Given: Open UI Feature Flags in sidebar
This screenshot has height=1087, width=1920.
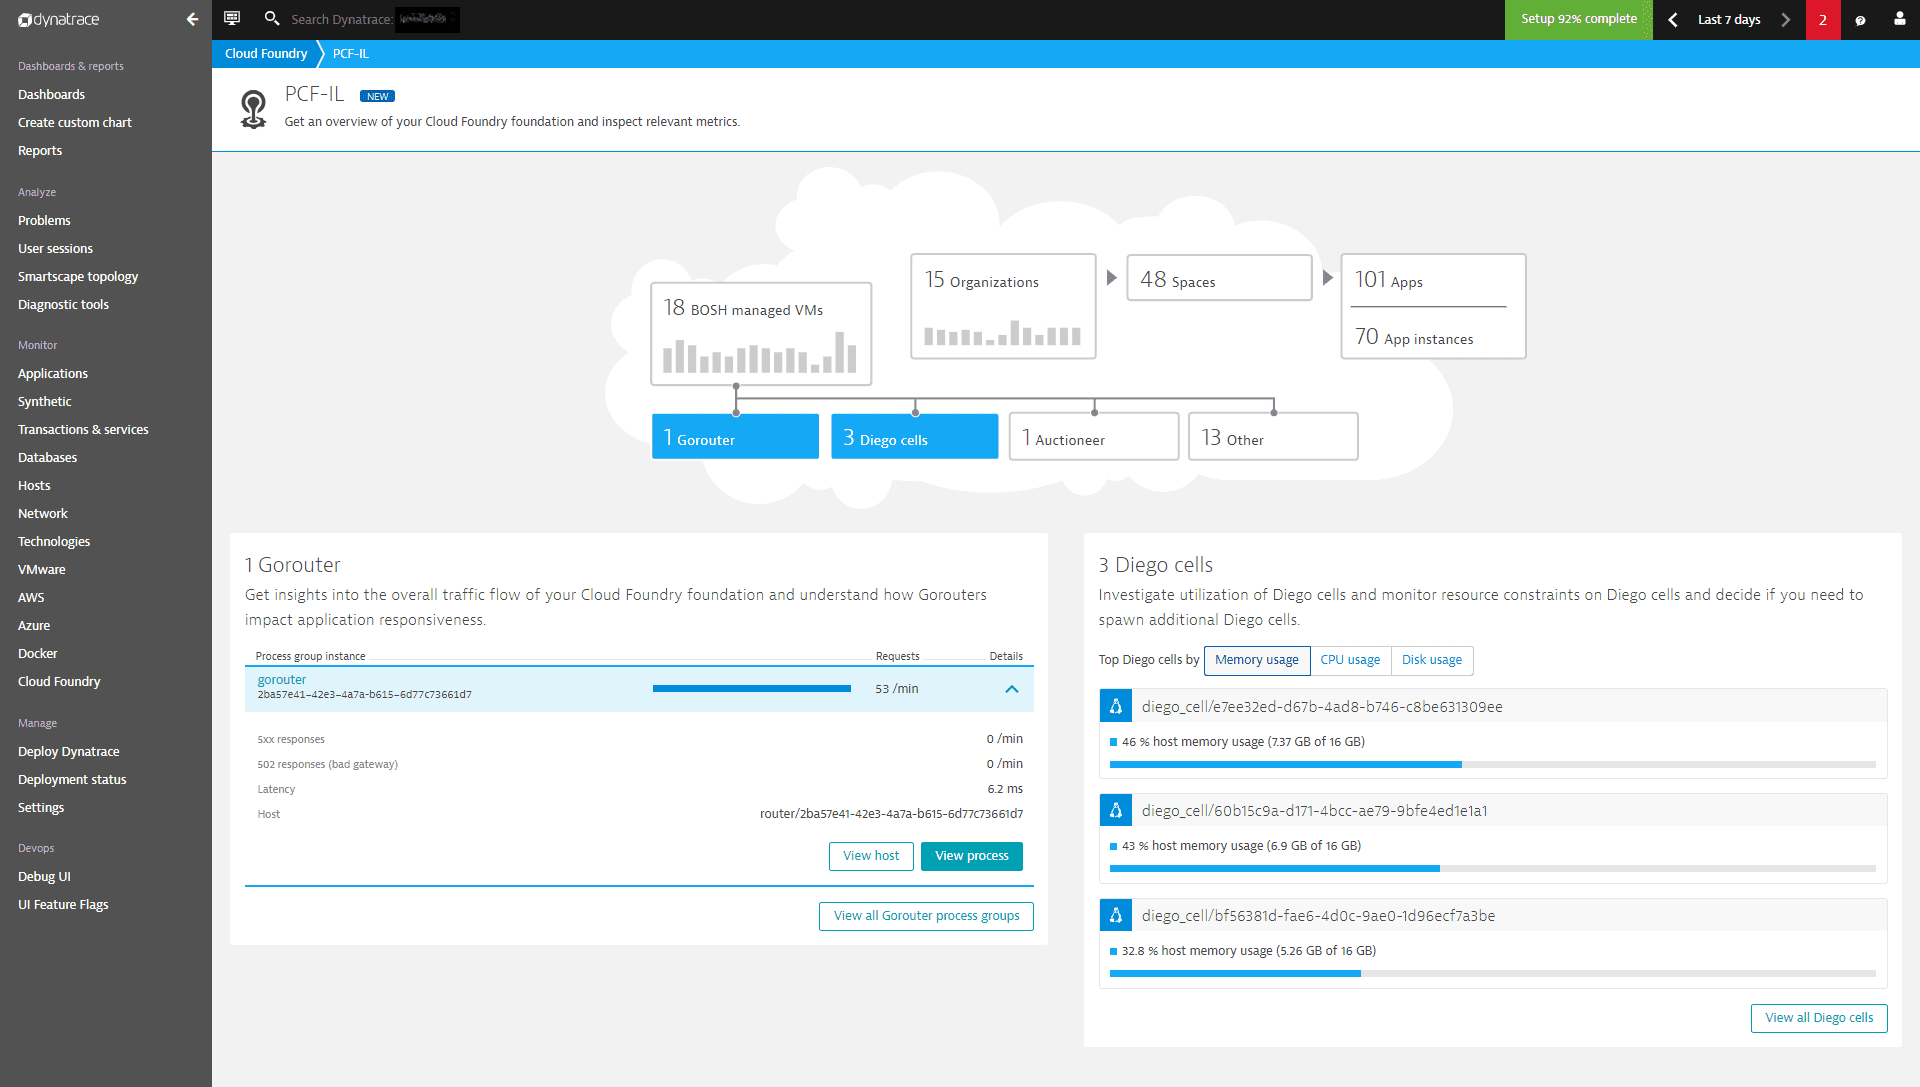Looking at the screenshot, I should click(63, 905).
